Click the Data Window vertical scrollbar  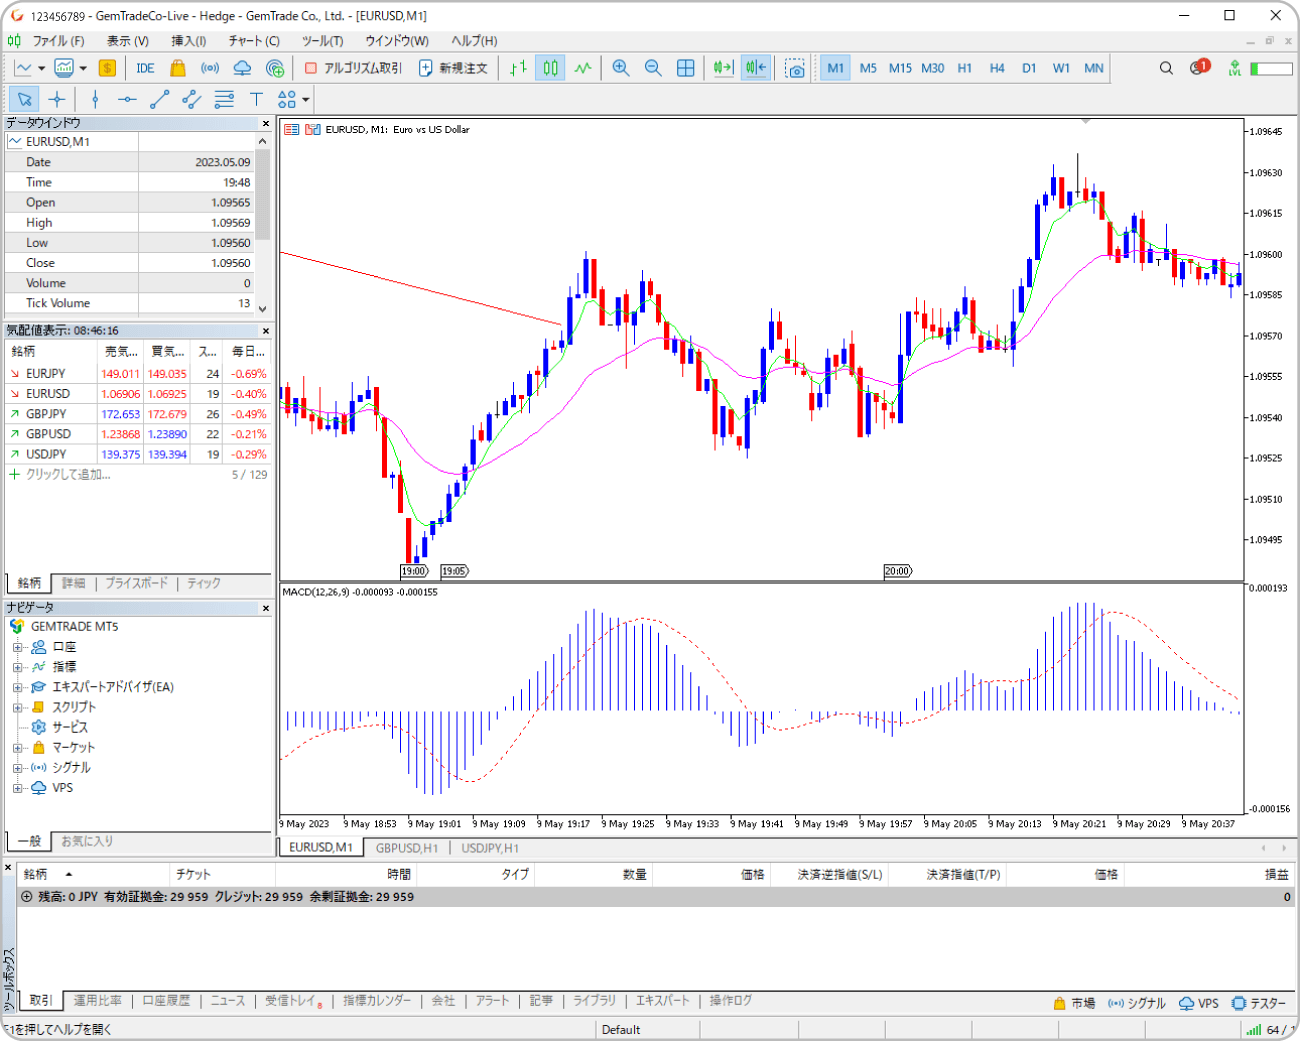[x=263, y=223]
